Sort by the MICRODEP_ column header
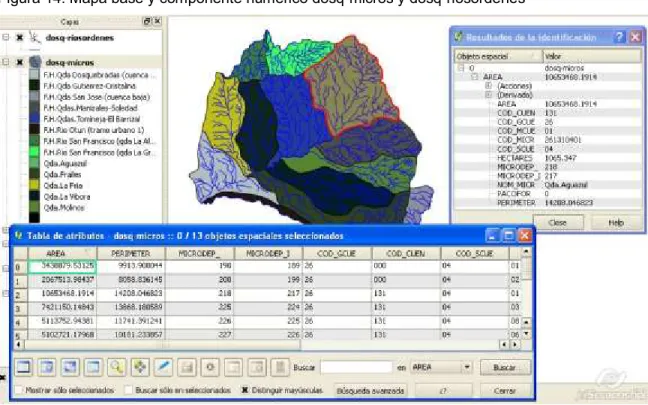 [200, 253]
